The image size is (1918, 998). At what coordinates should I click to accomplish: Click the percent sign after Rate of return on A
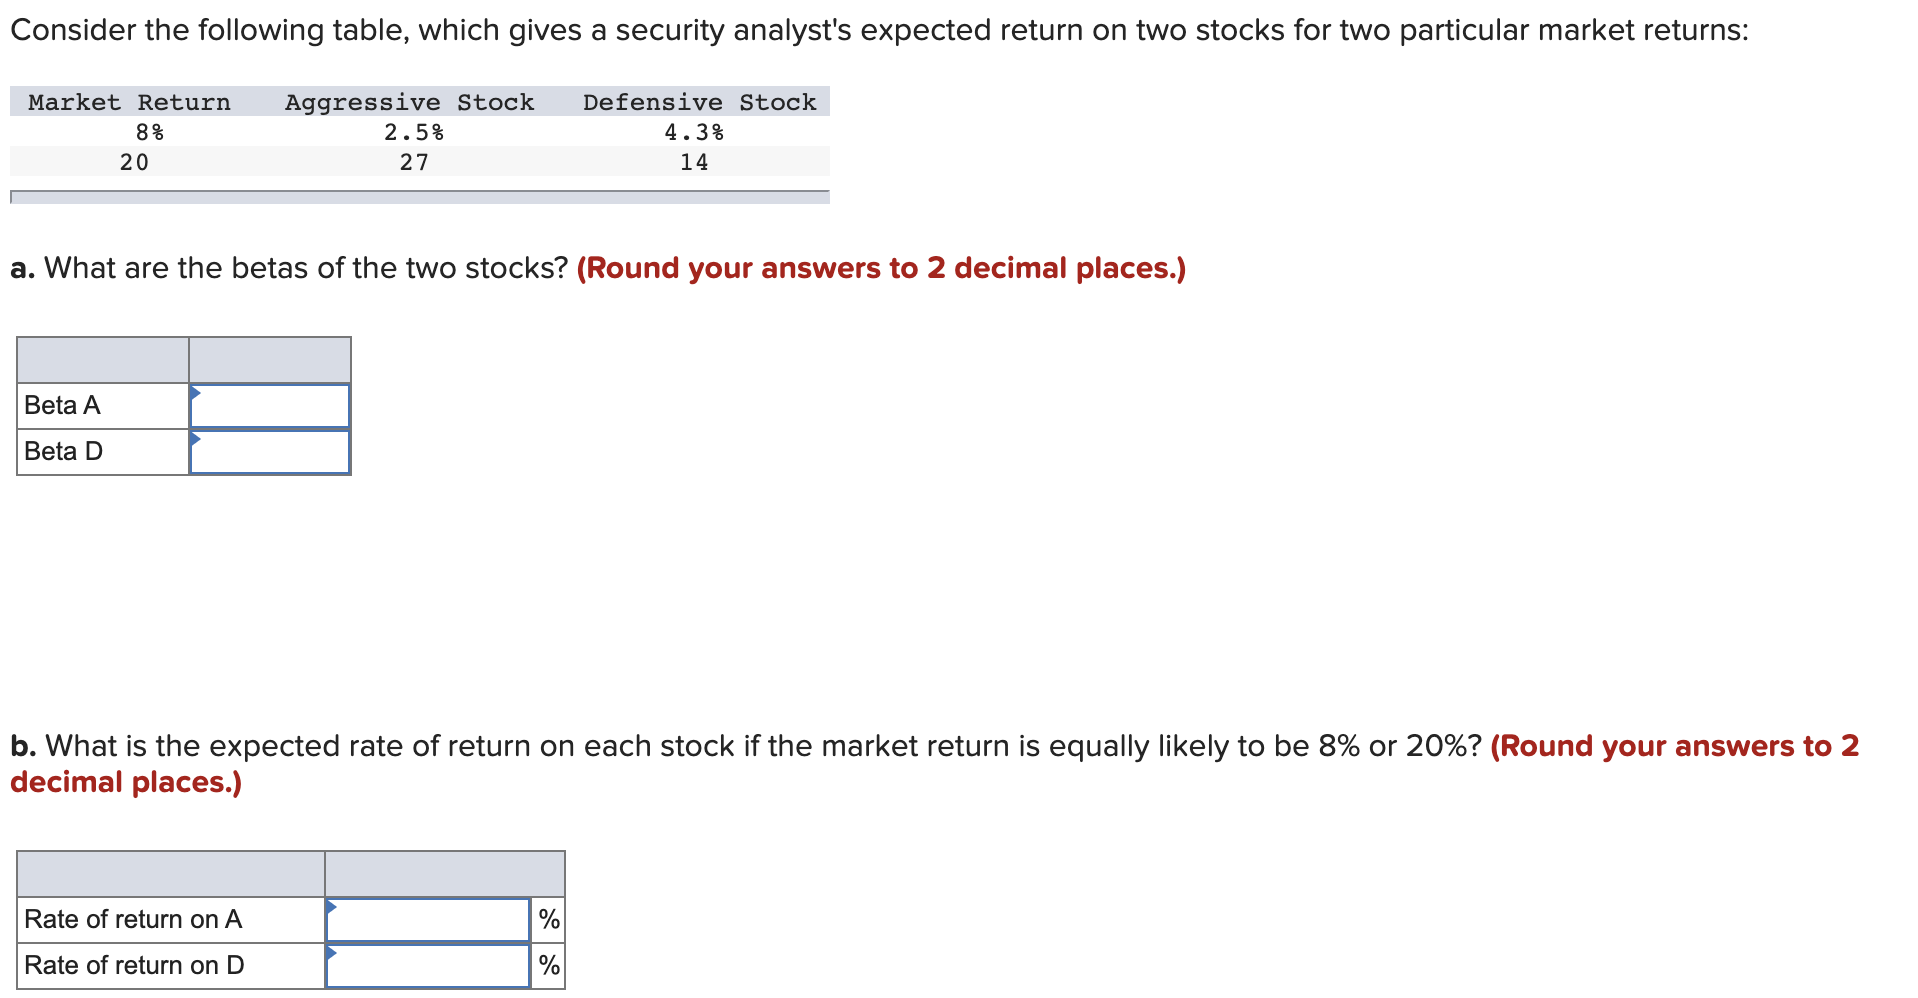click(548, 919)
